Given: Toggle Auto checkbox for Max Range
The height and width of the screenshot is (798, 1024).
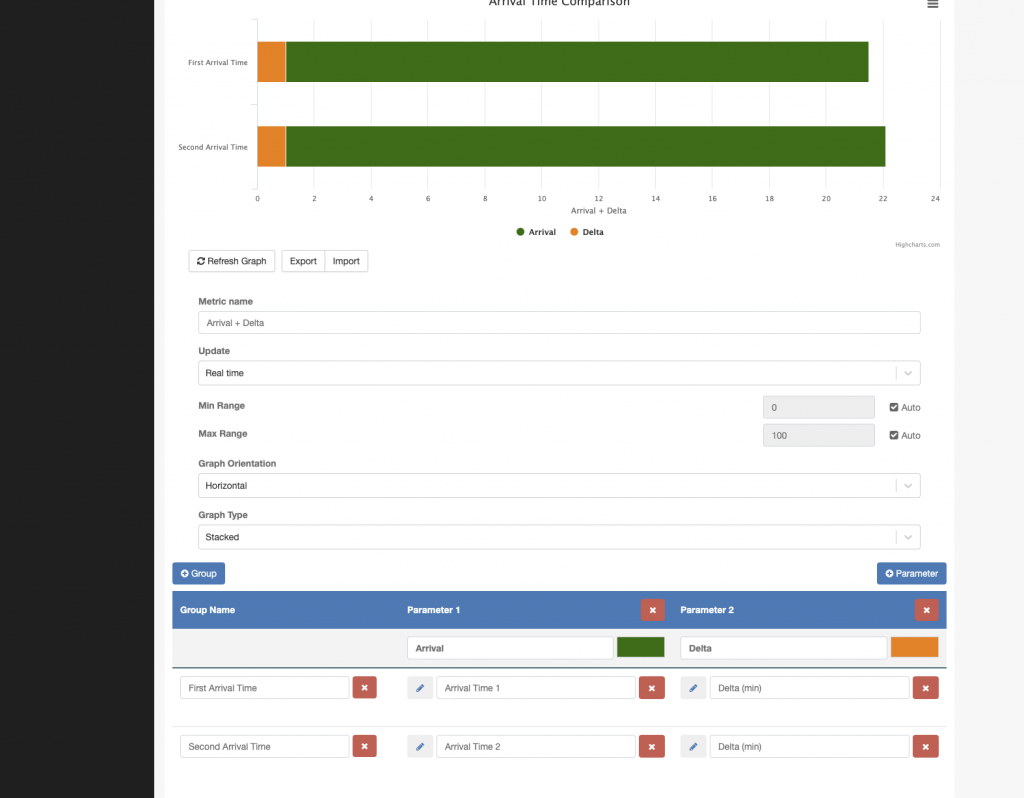Looking at the screenshot, I should (893, 435).
